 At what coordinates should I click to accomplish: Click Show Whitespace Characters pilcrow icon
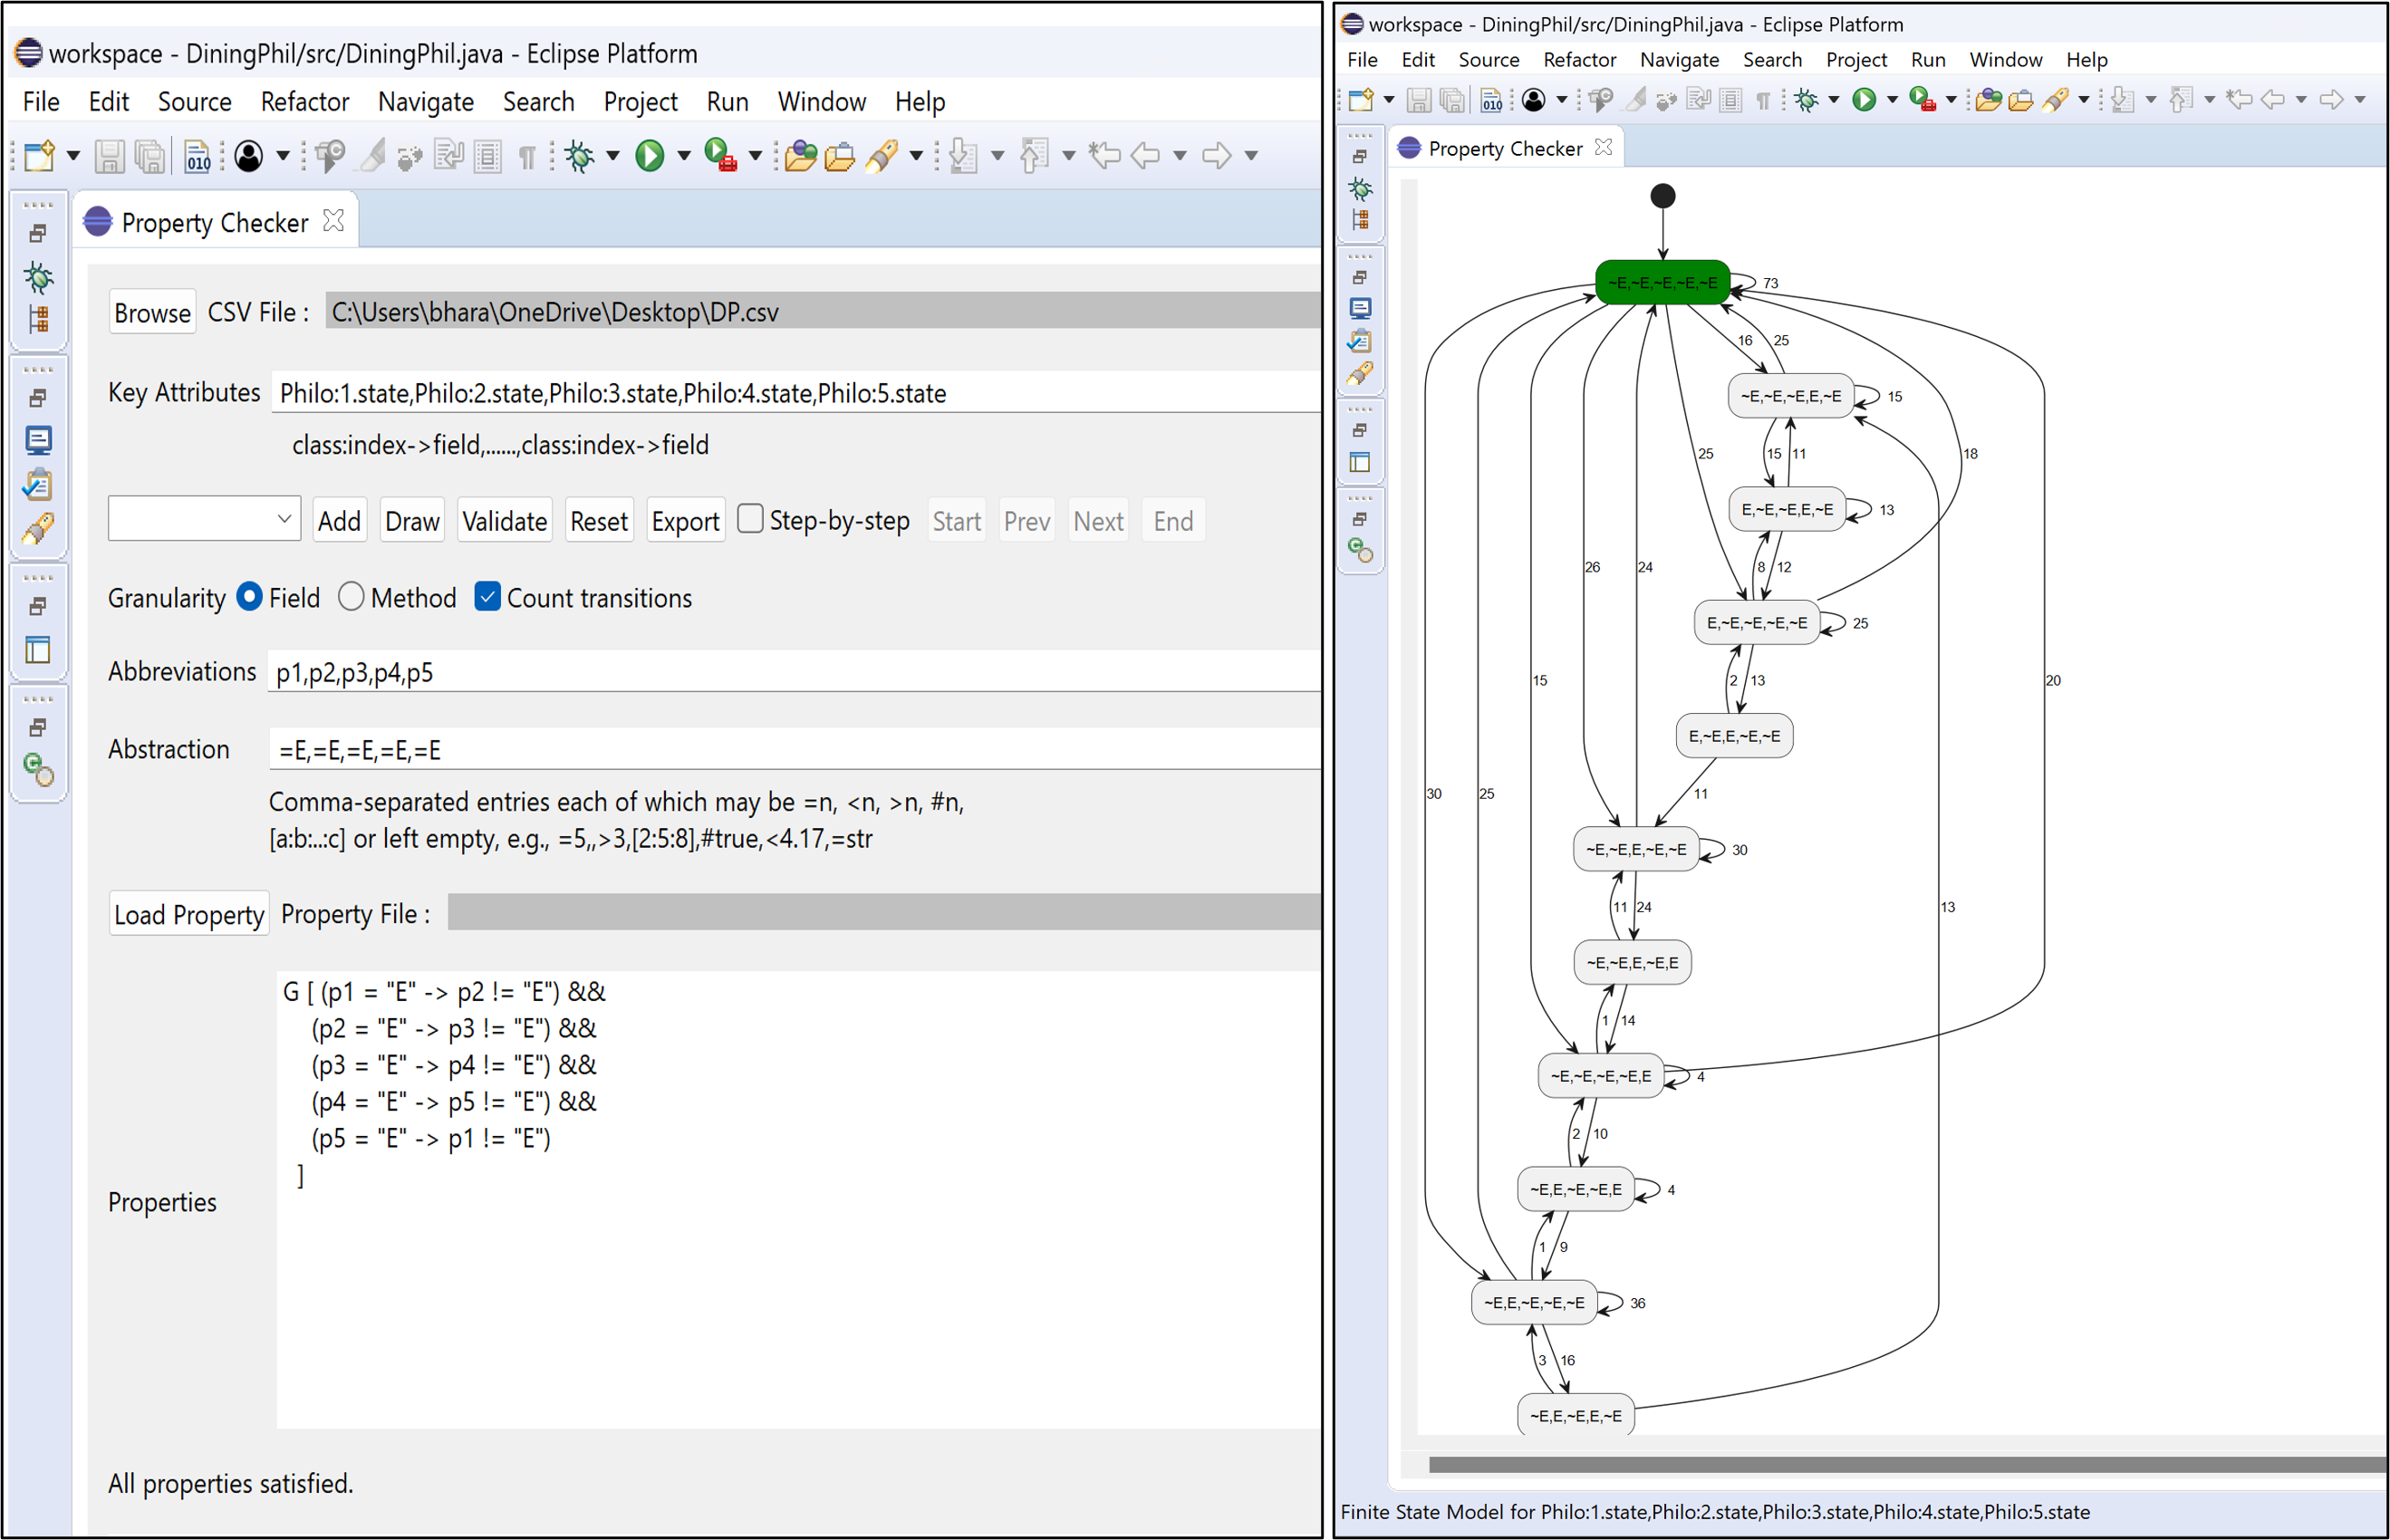tap(527, 156)
